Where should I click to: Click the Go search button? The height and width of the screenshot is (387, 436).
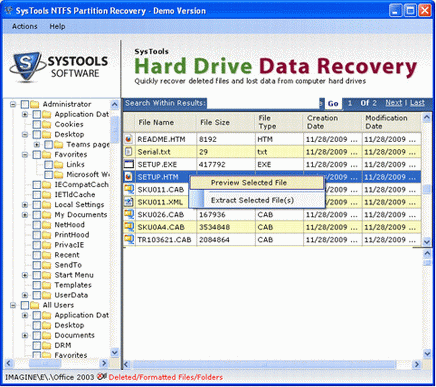pyautogui.click(x=333, y=103)
